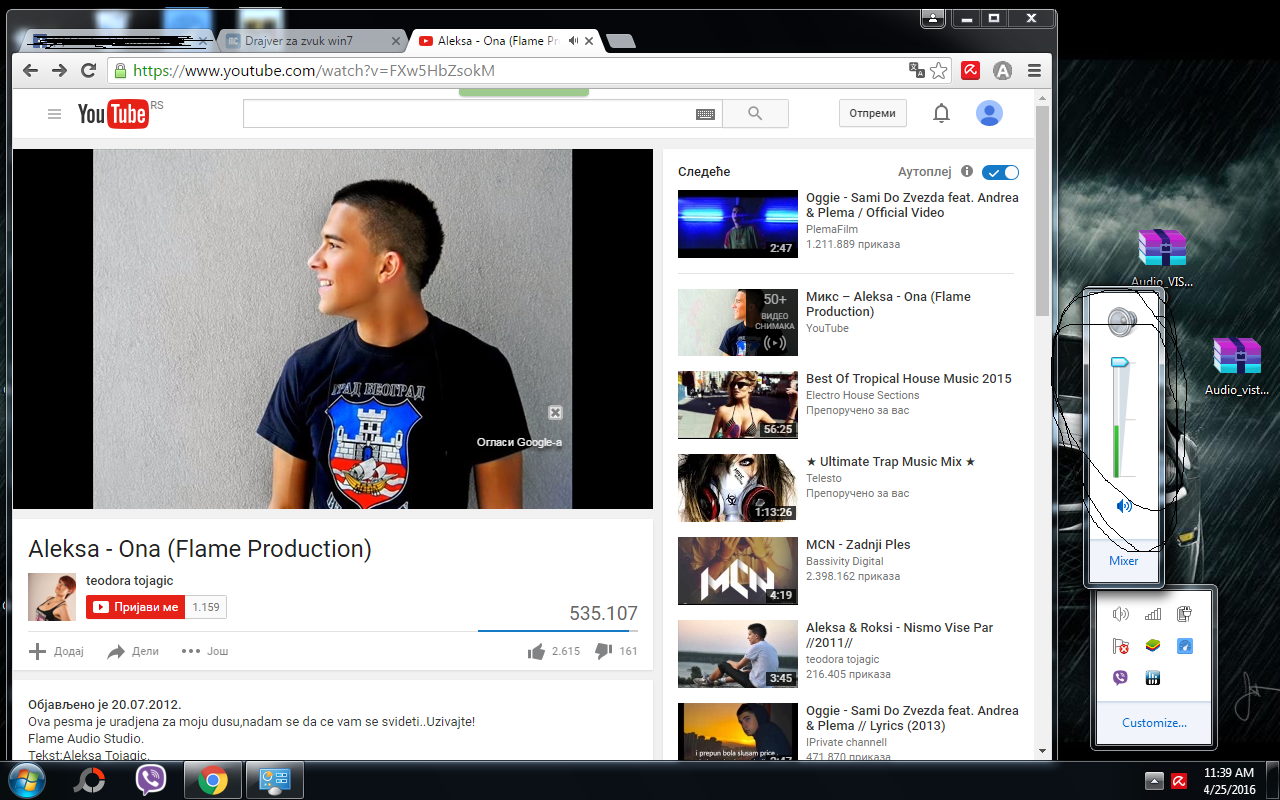Click the blue gauge icon in tray overflow

[1184, 646]
